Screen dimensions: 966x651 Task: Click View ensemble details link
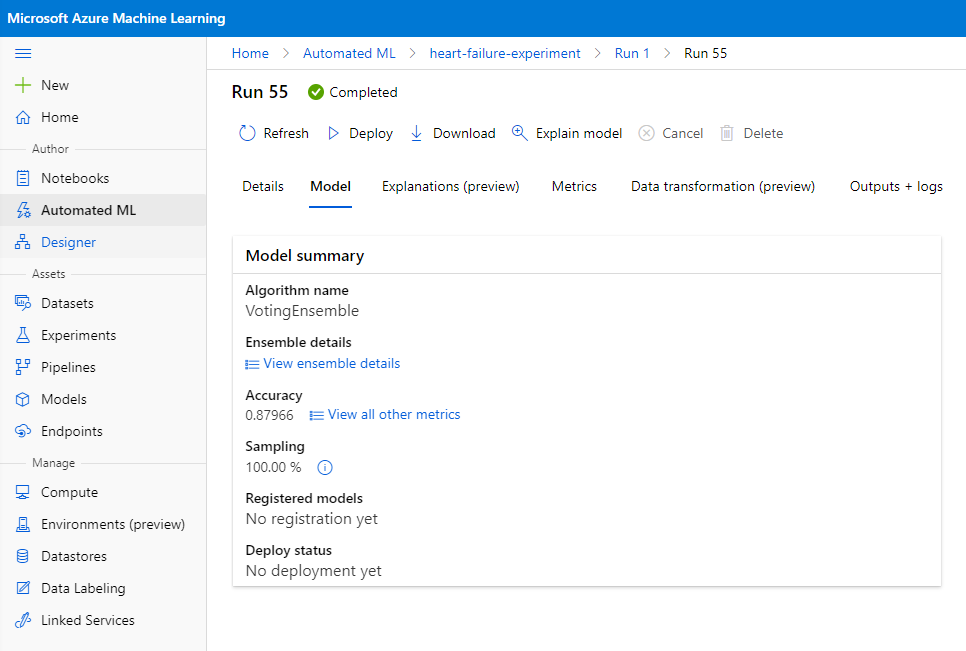coord(331,363)
